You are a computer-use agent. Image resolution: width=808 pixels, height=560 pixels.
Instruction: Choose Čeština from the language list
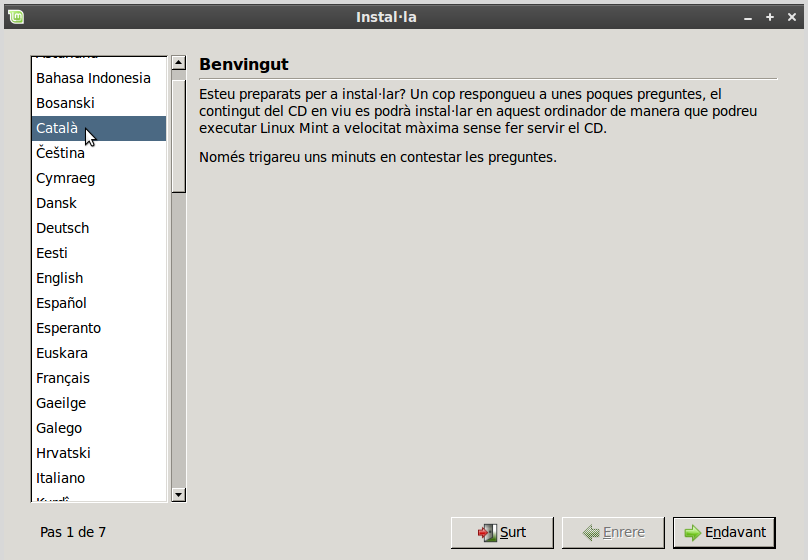(99, 153)
